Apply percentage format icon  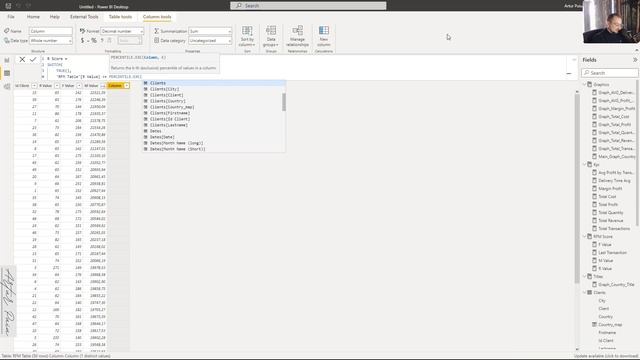click(94, 40)
